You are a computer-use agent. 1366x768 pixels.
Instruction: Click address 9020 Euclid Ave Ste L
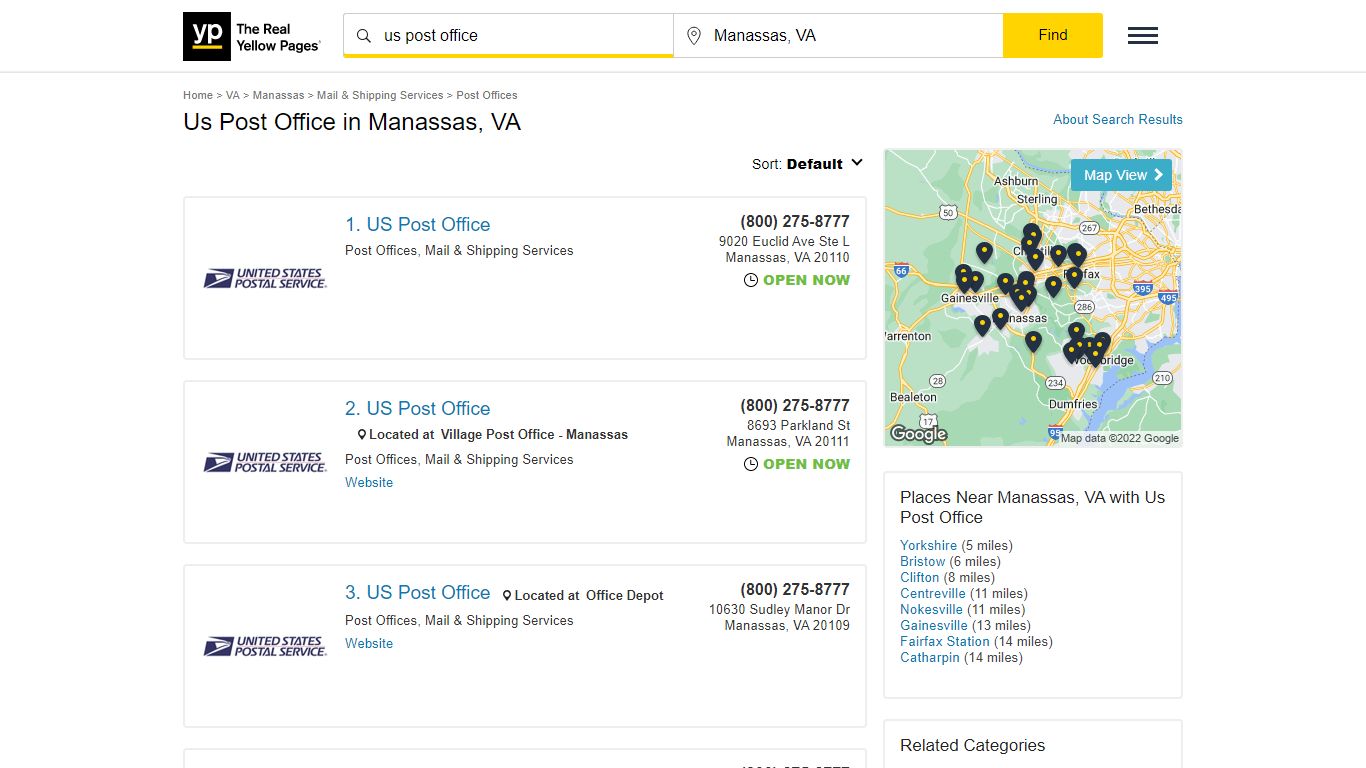click(x=784, y=241)
